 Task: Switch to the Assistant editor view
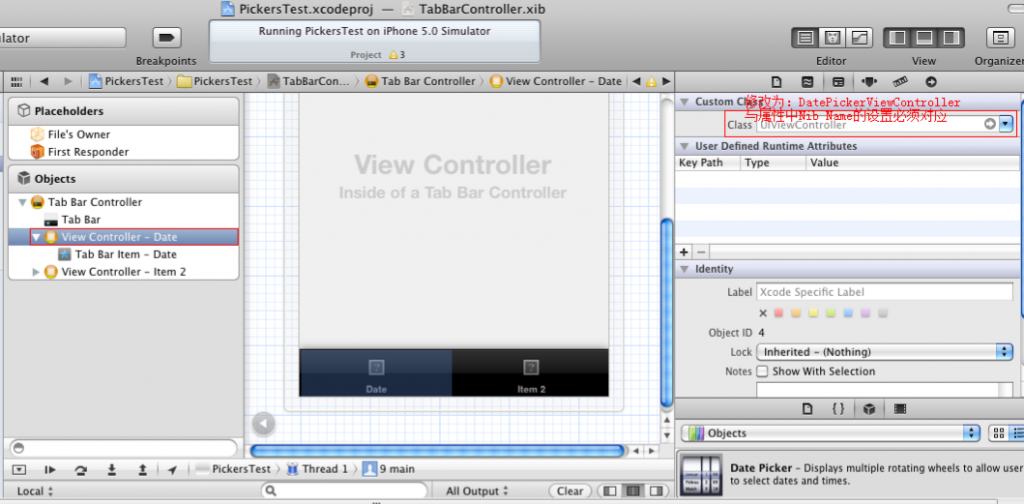tap(833, 38)
